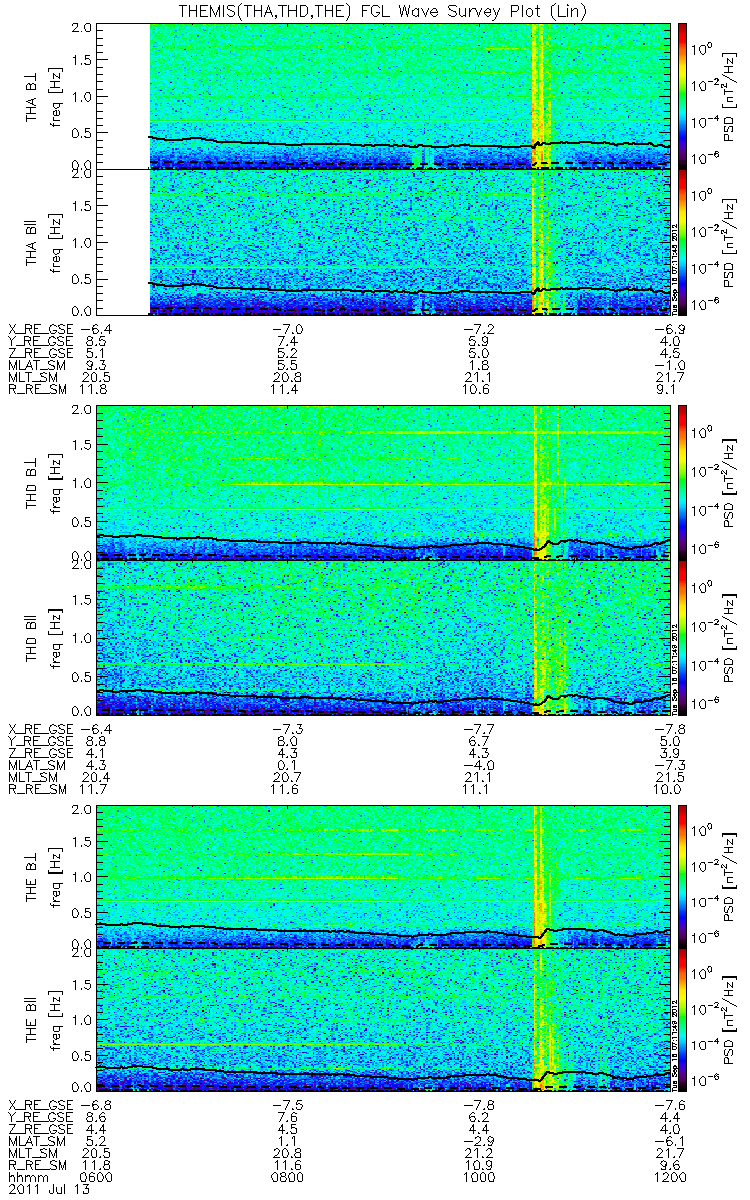Click the ephemeris value "-7.0"
The height and width of the screenshot is (1200, 750).
pos(286,329)
